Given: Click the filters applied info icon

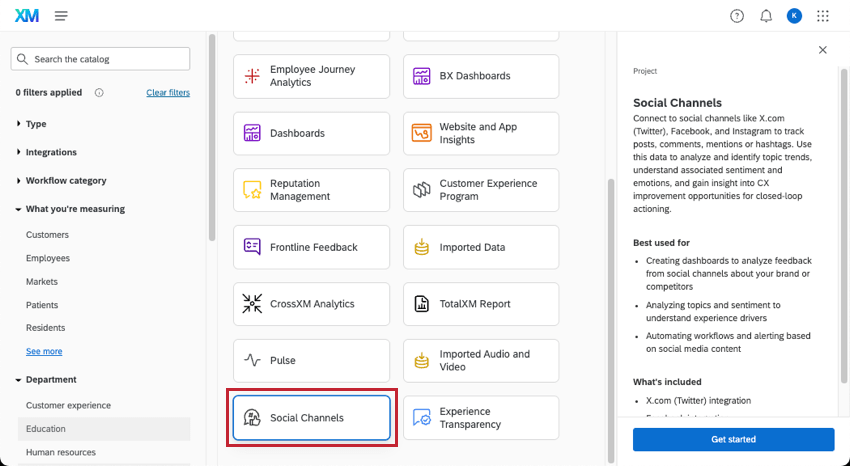Looking at the screenshot, I should coord(99,93).
